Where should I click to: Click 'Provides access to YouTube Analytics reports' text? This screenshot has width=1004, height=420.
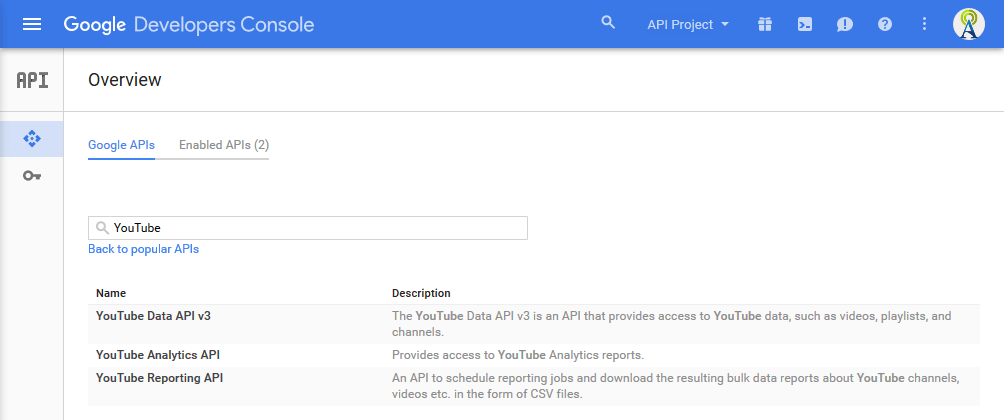pyautogui.click(x=518, y=355)
